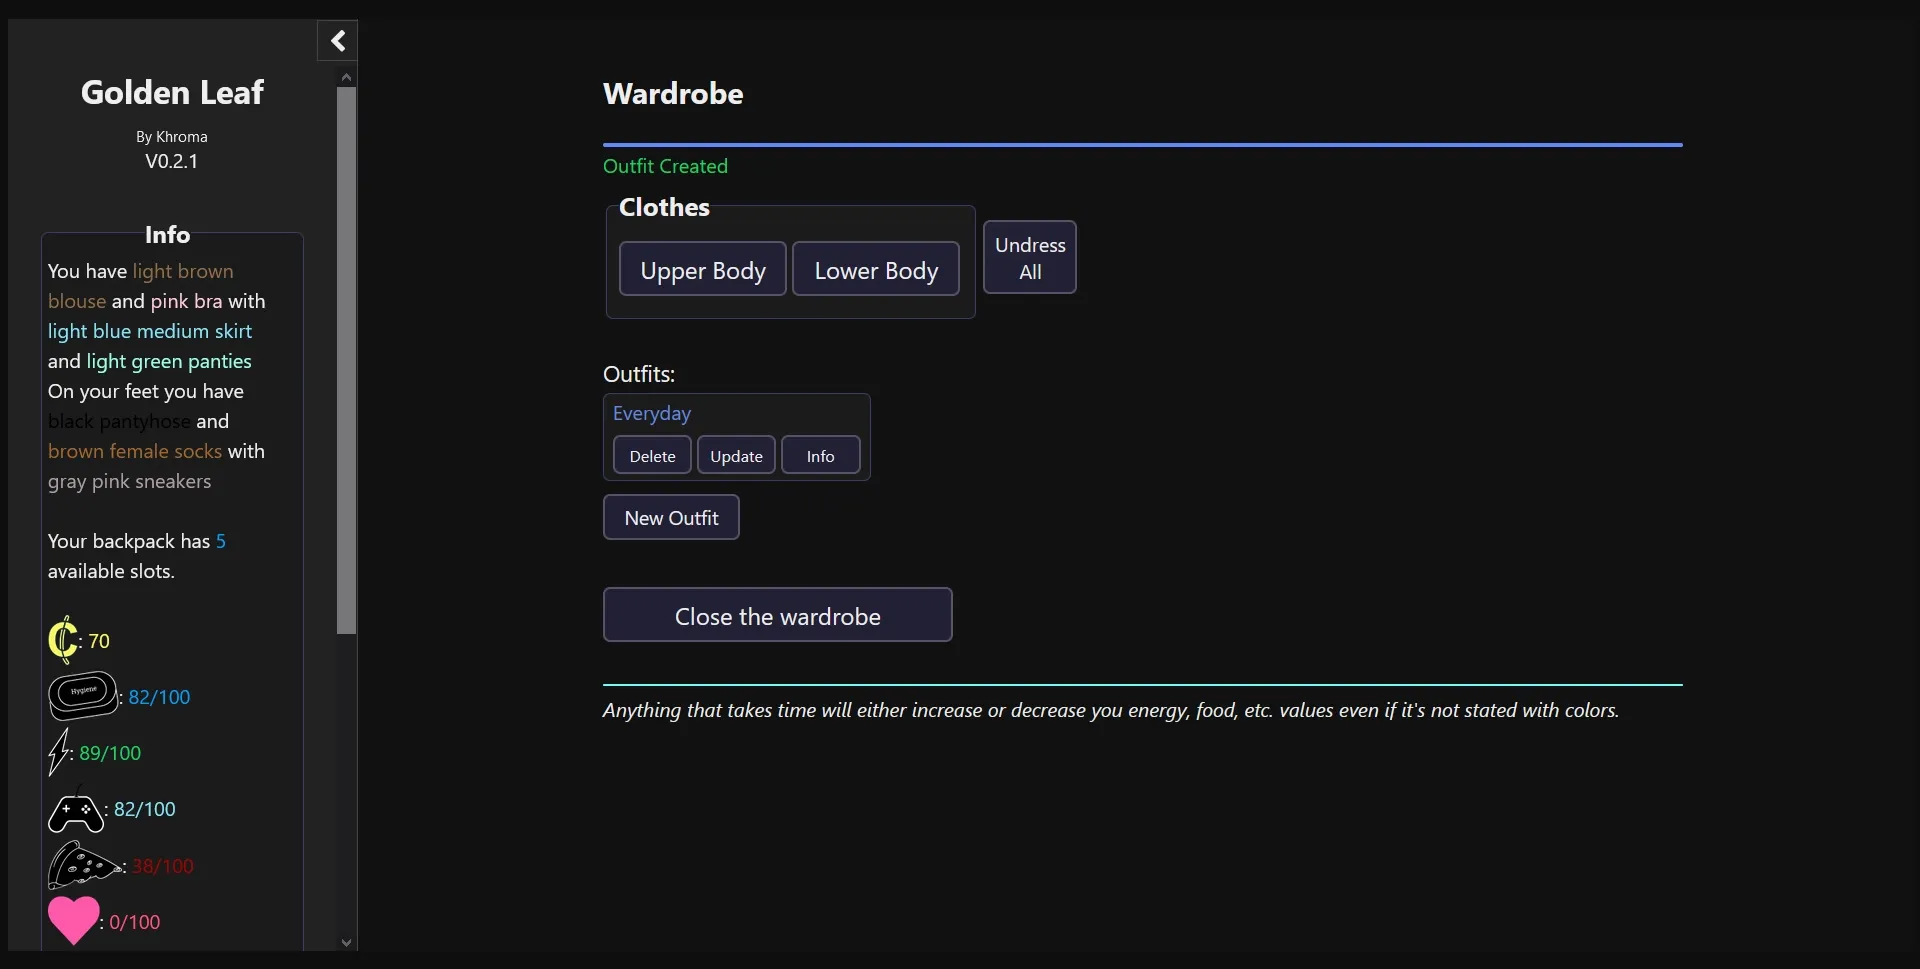1920x969 pixels.
Task: Delete the Everyday outfit
Action: coord(652,456)
